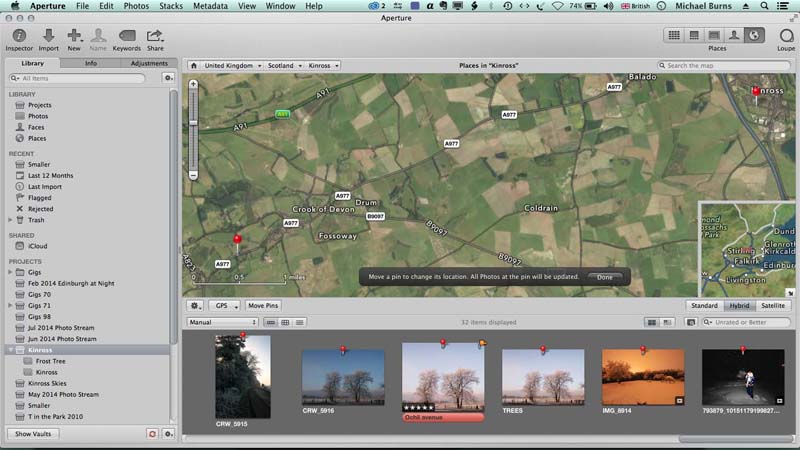Expand the Gigs folder
Screen dimensions: 800x450
pyautogui.click(x=10, y=272)
